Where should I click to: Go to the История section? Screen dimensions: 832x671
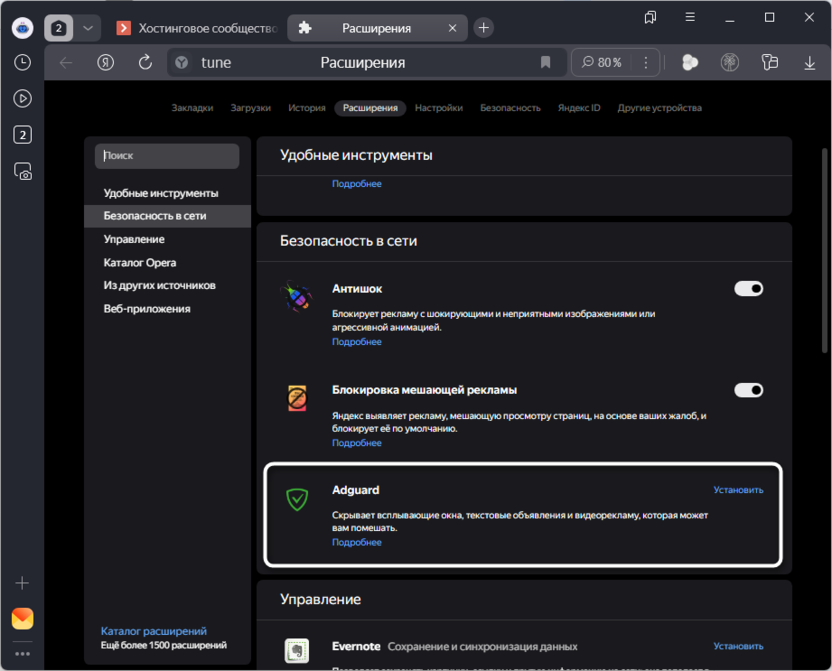tap(307, 108)
